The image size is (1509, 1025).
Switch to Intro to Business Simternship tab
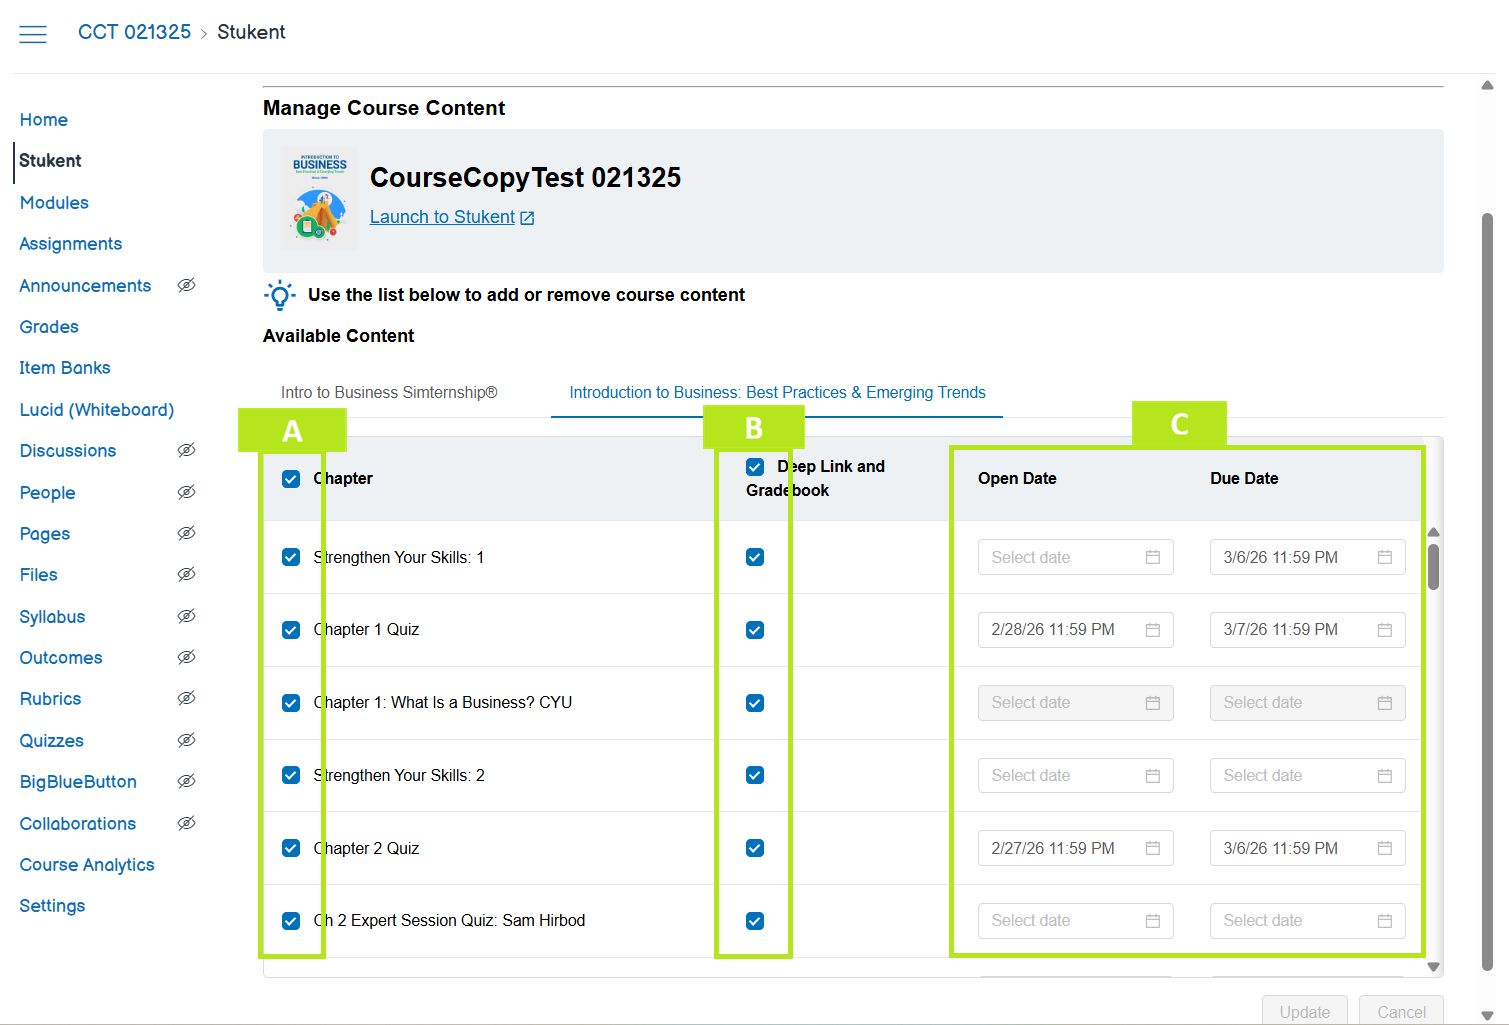click(x=389, y=393)
